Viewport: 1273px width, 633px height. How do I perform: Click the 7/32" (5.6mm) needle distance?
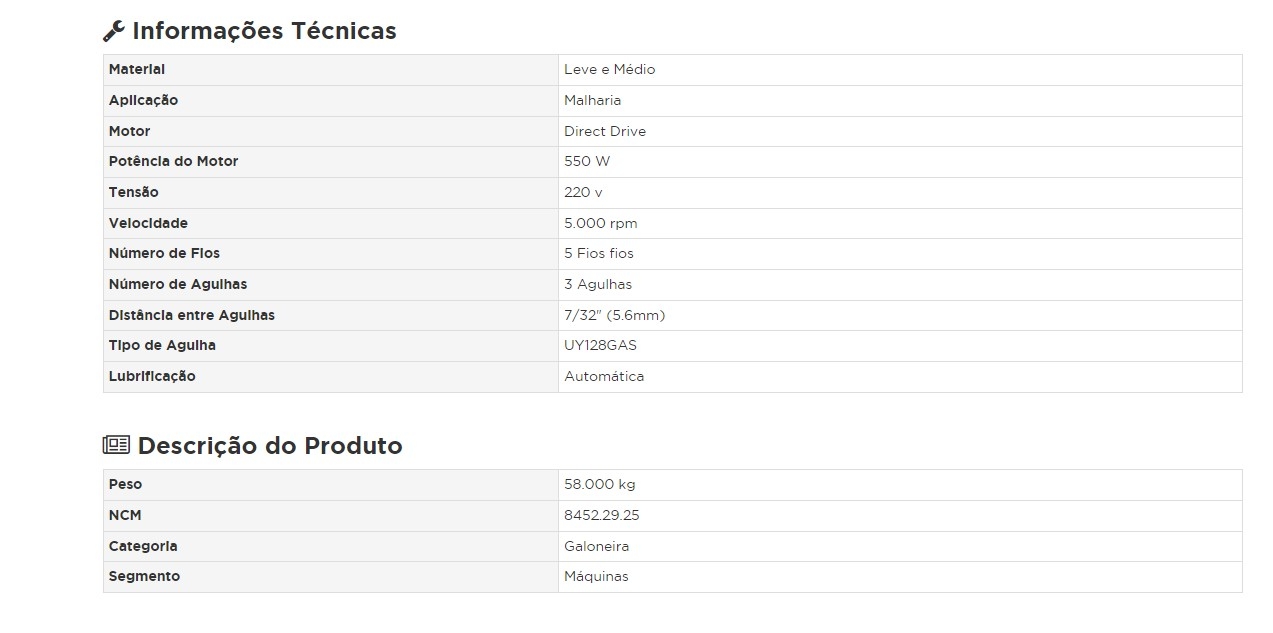(x=614, y=315)
